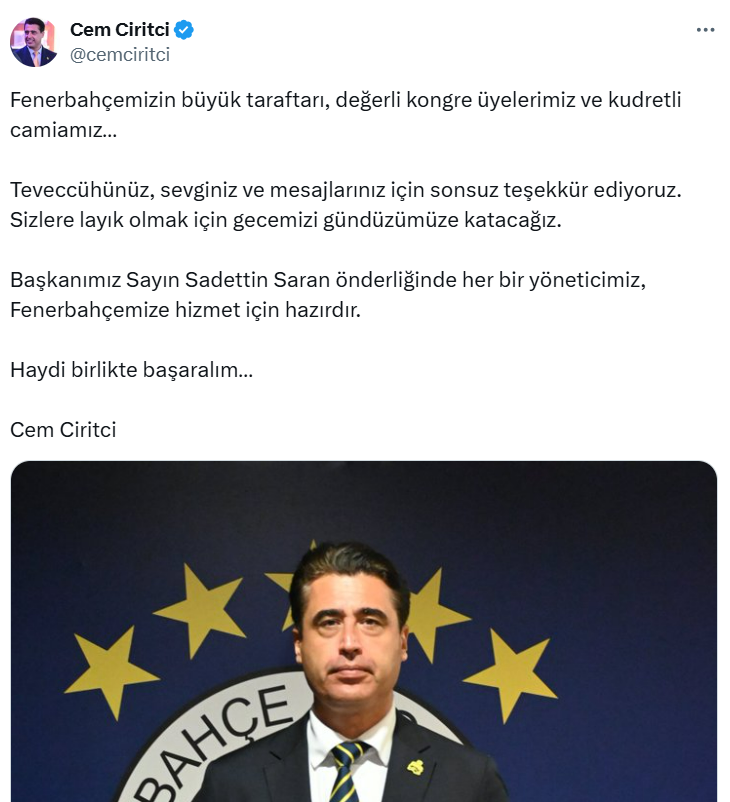Open the three-dot more options menu
This screenshot has width=730, height=802.
click(705, 30)
